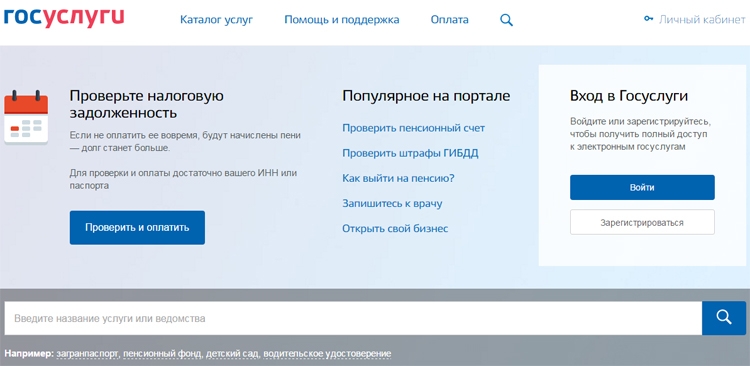
Task: Click the Зарегистрироваться button
Action: 642,222
